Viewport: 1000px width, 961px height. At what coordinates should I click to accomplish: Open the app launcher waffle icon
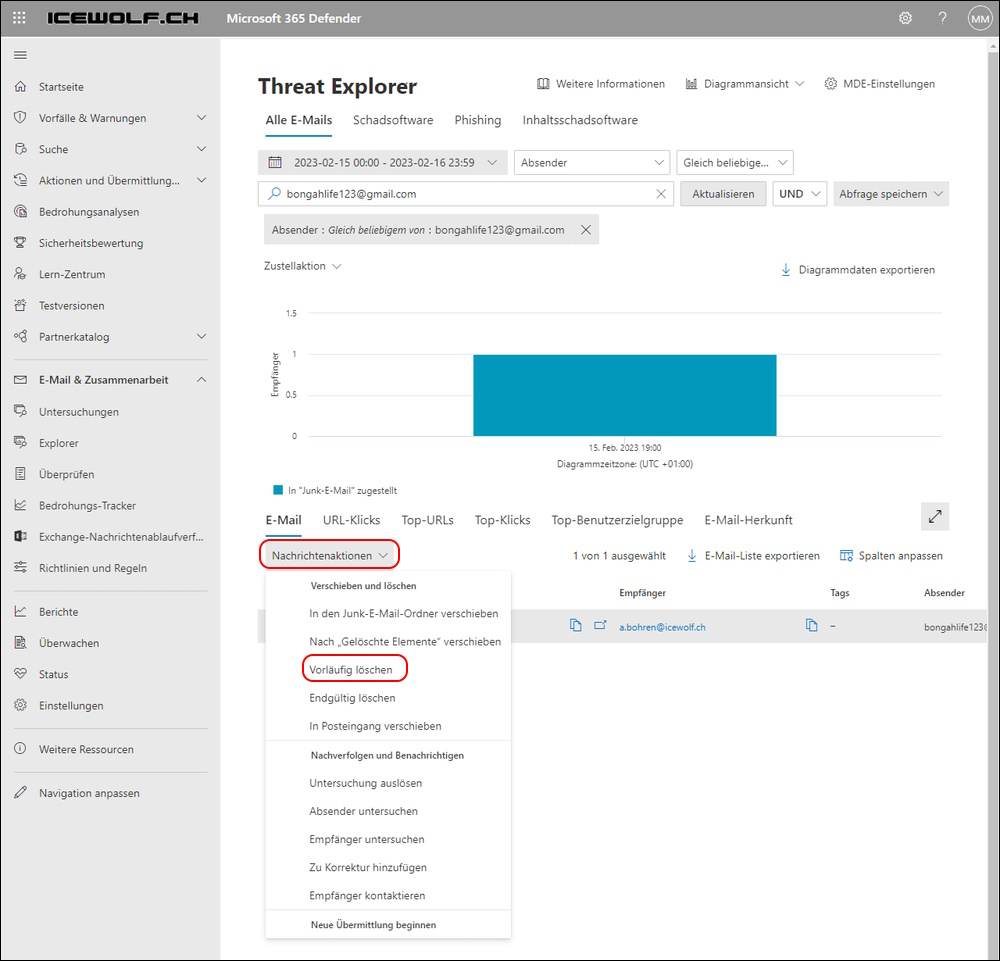click(19, 18)
